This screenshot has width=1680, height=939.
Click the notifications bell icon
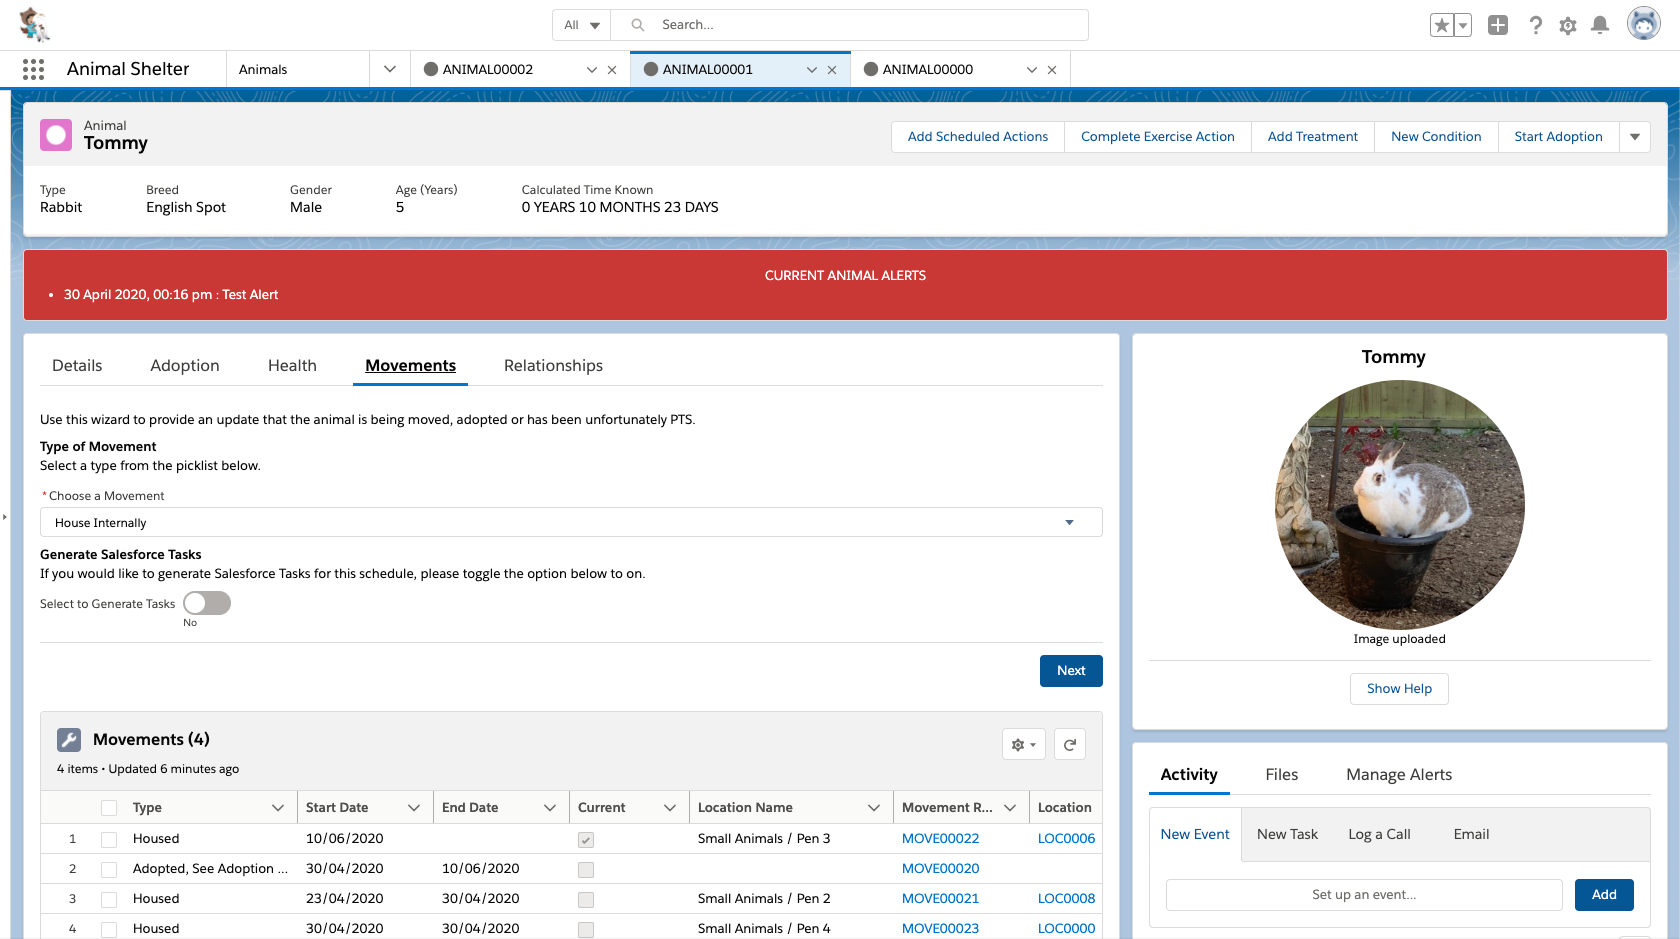1600,25
